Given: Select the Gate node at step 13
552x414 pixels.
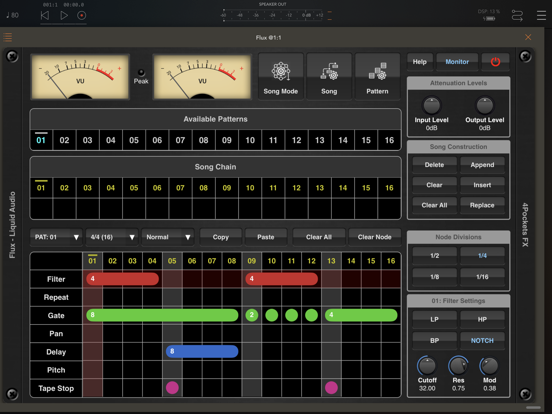Looking at the screenshot, I should click(x=361, y=315).
